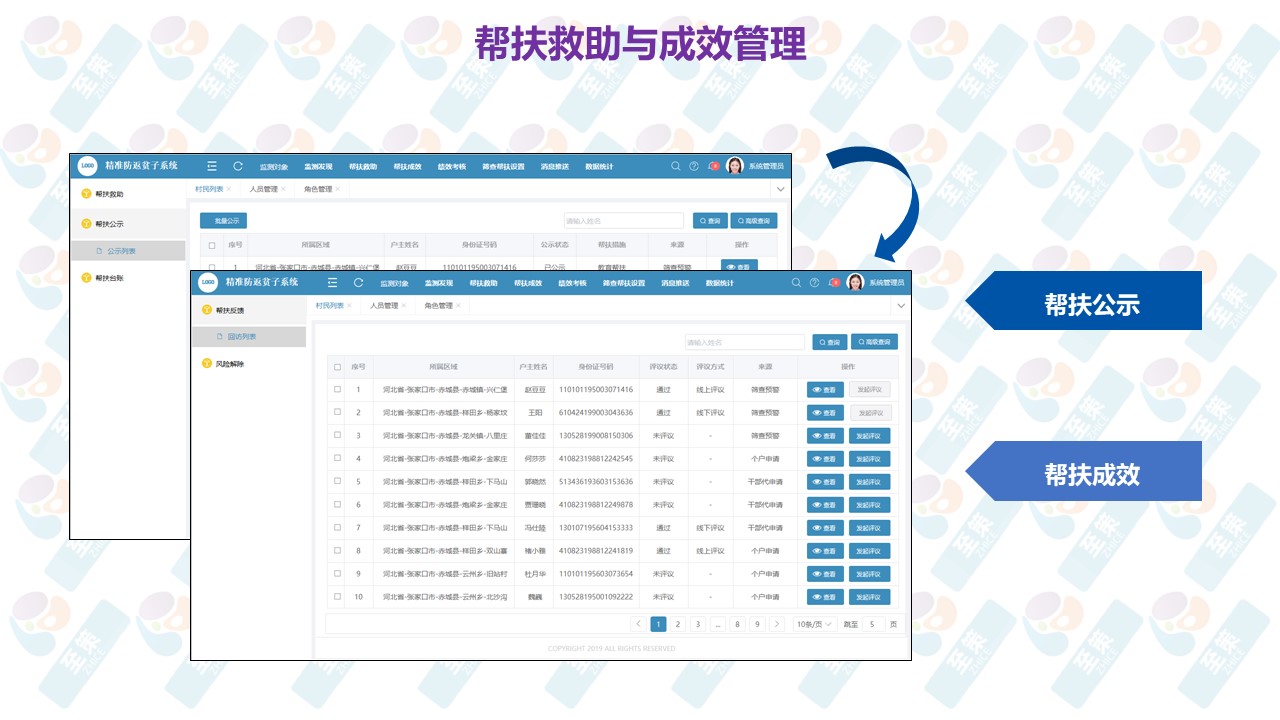Image resolution: width=1280 pixels, height=720 pixels.
Task: Open 绩效考核 menu in front window navbar
Action: [572, 283]
